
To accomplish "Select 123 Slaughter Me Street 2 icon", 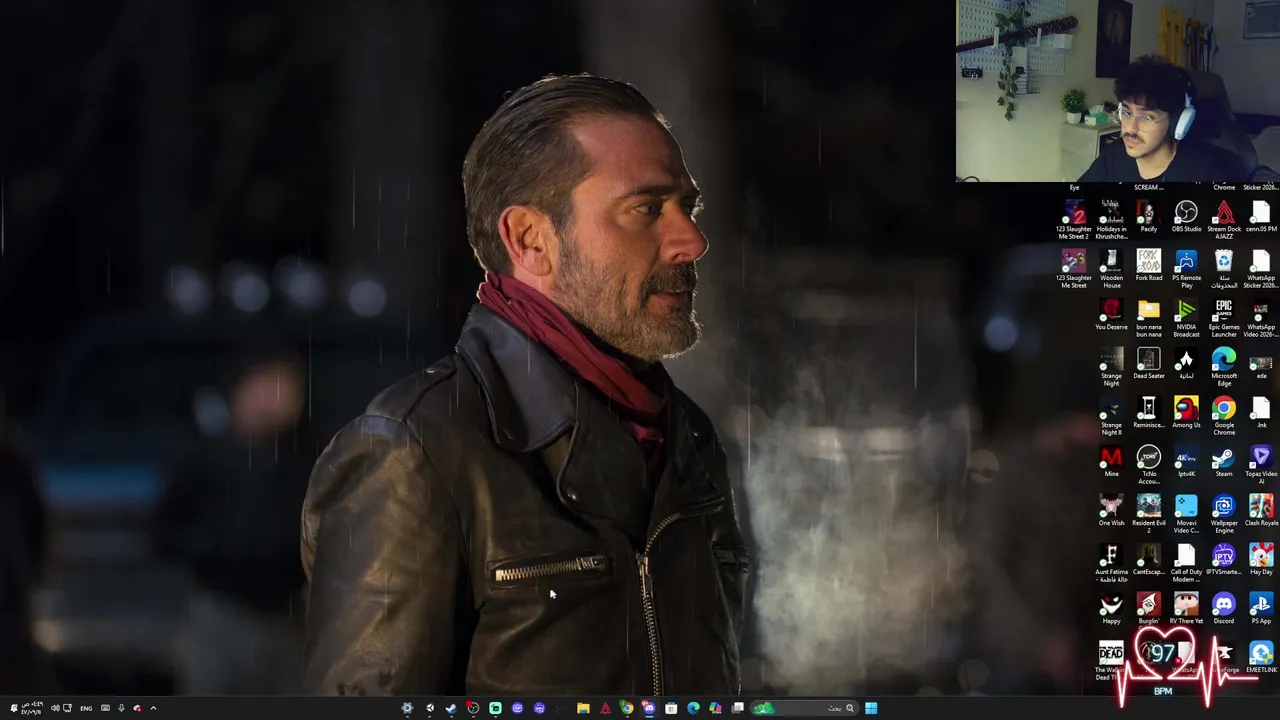I will click(x=1073, y=220).
